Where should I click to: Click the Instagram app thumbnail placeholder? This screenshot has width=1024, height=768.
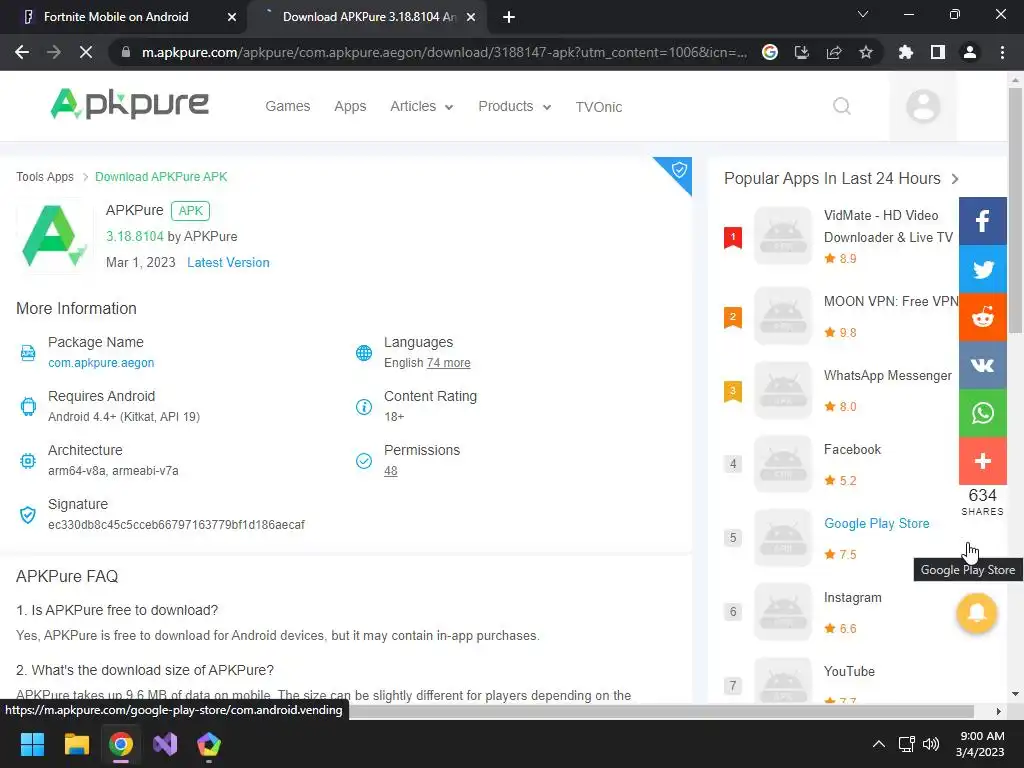pos(782,611)
